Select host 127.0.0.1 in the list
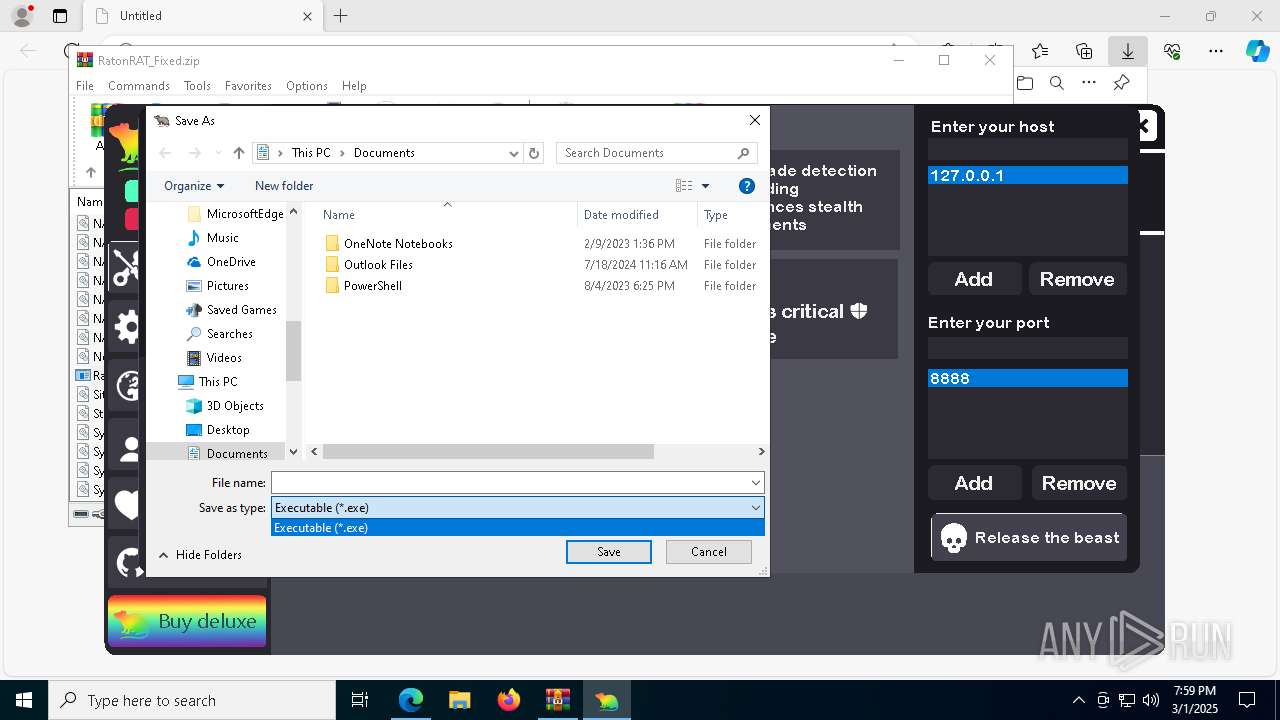 [1028, 175]
